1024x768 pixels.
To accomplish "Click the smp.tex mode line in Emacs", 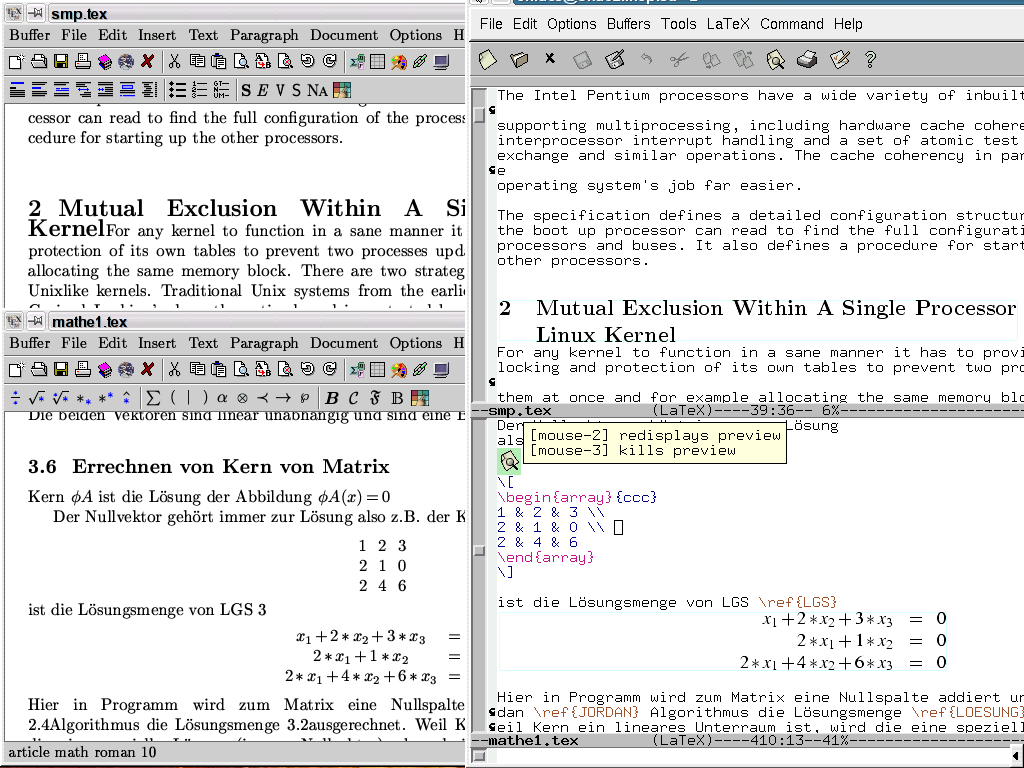I will pos(747,411).
